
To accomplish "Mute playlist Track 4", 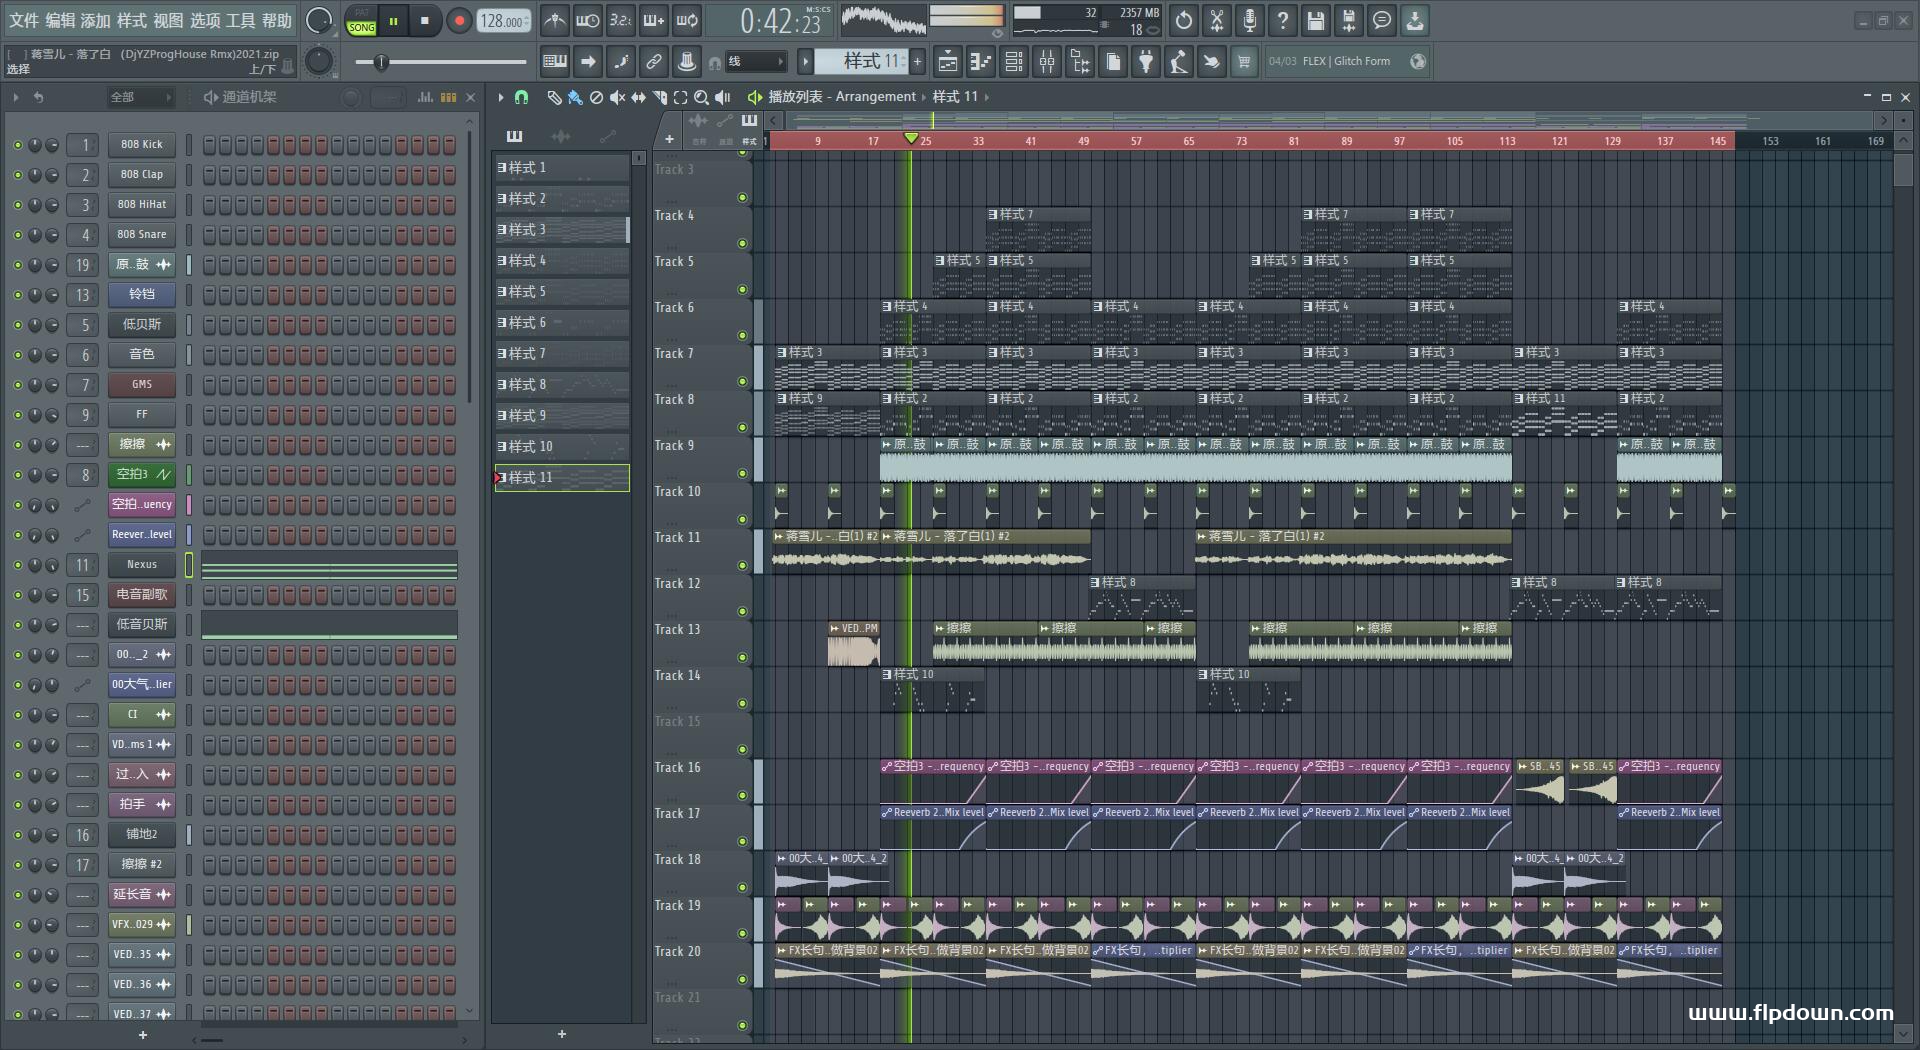I will tap(742, 243).
